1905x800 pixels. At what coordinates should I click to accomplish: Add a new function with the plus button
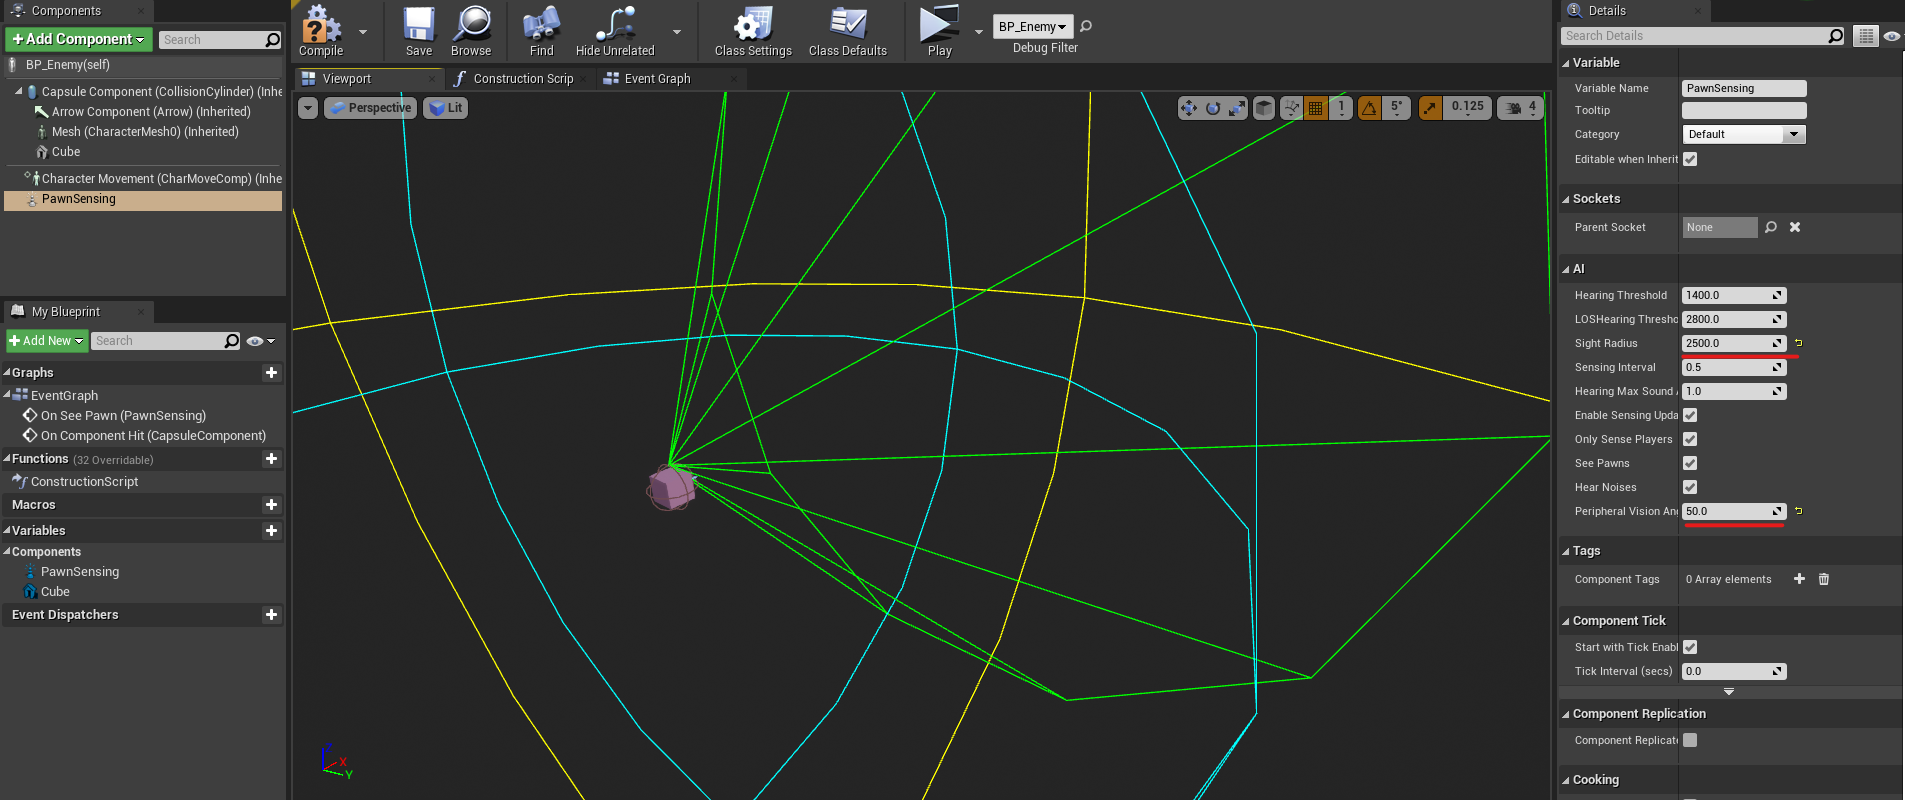(x=271, y=459)
